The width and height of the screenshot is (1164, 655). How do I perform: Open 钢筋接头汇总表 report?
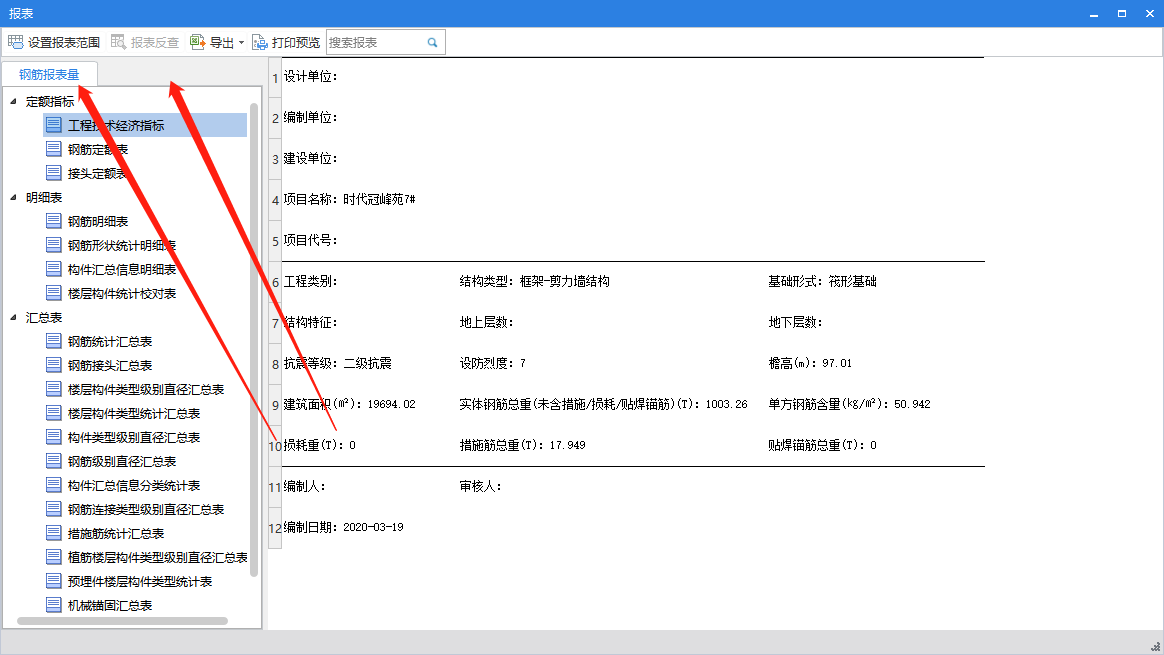tap(110, 365)
